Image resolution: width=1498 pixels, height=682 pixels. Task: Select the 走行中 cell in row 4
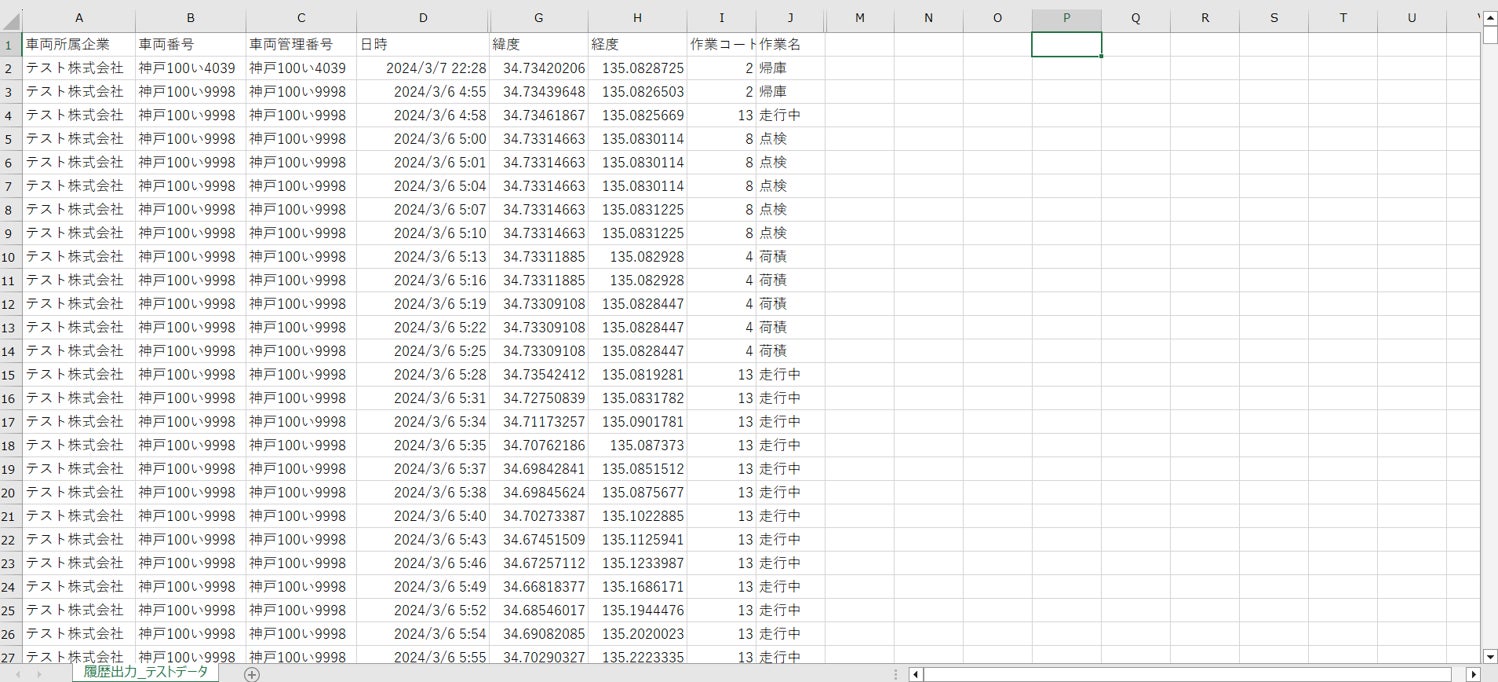coord(790,115)
